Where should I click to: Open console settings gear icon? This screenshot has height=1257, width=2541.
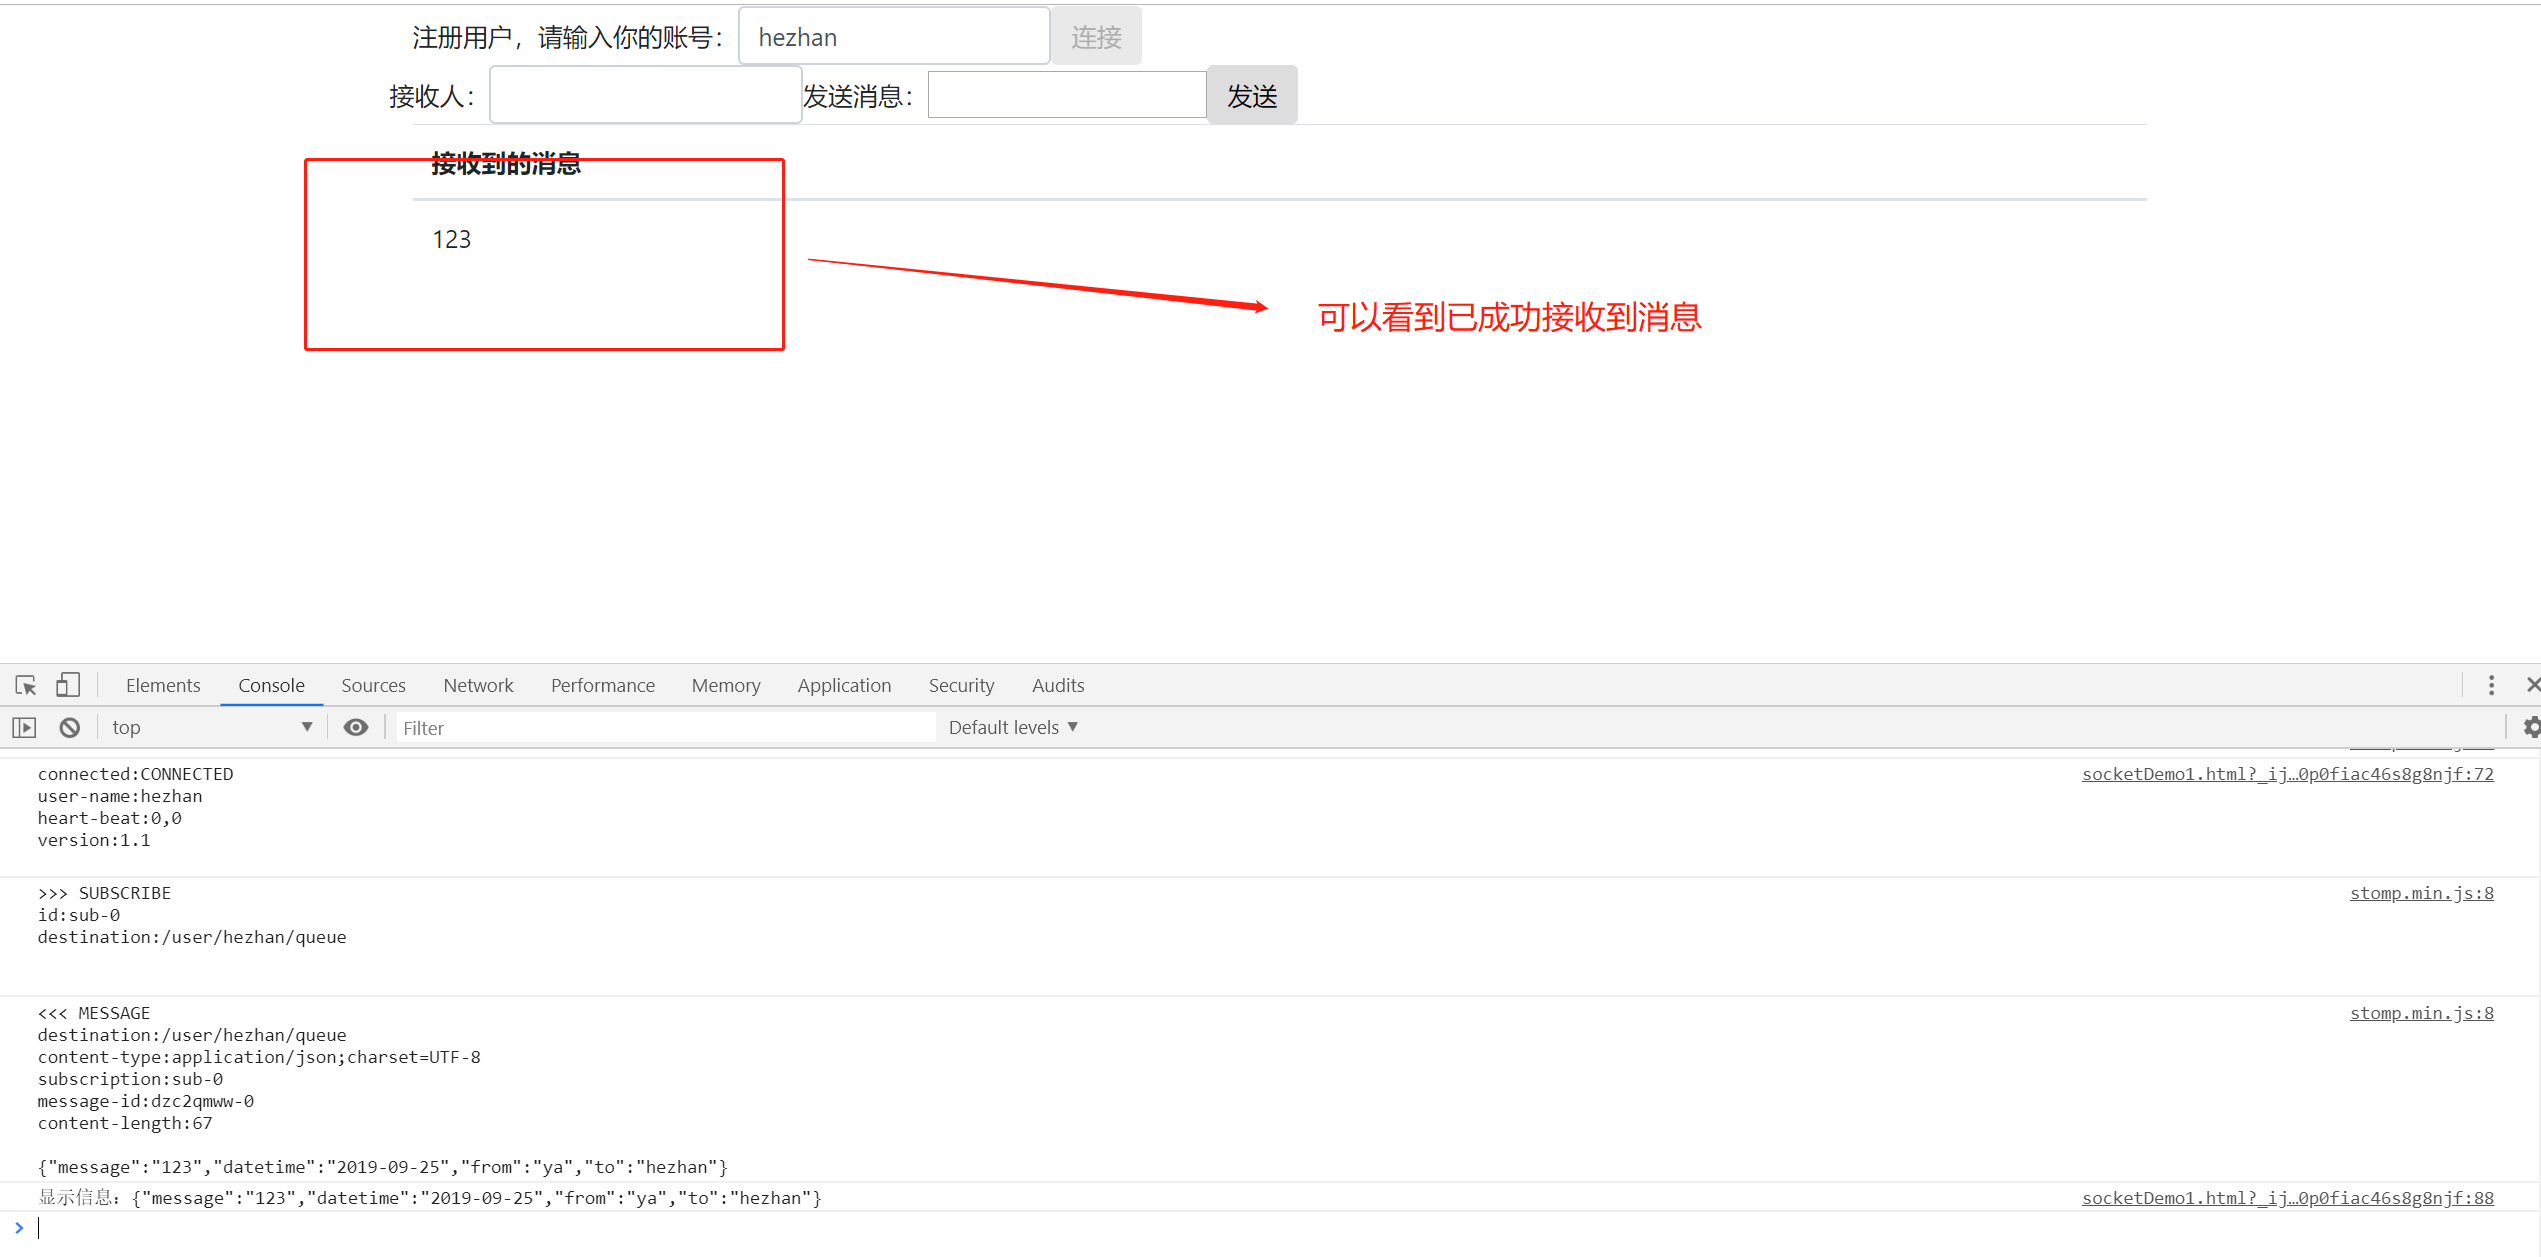click(2531, 727)
